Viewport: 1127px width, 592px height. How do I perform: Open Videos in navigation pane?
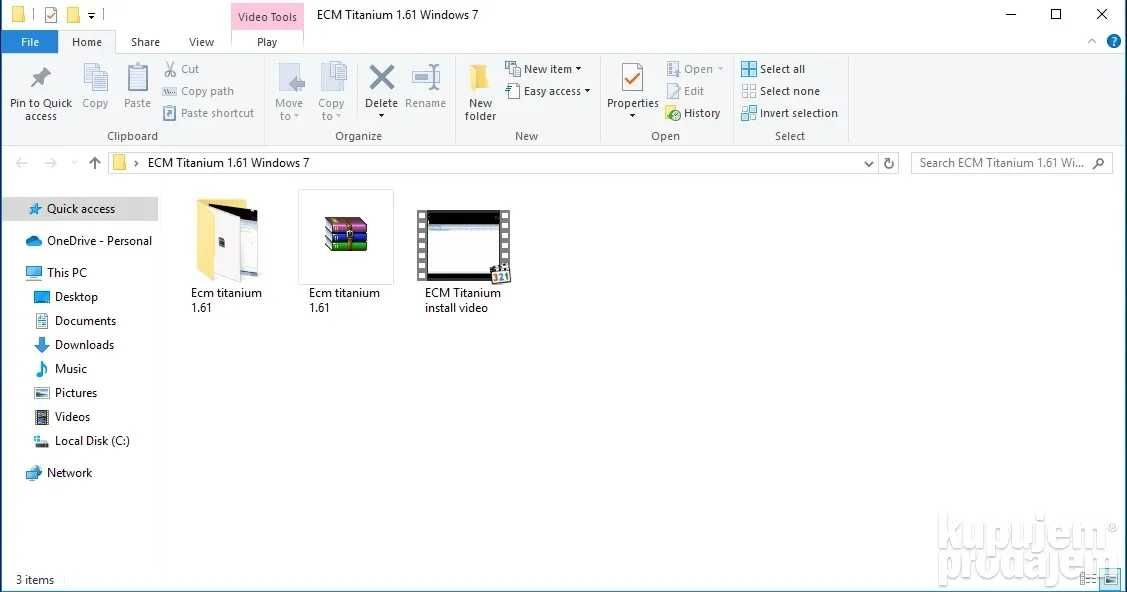pyautogui.click(x=63, y=417)
